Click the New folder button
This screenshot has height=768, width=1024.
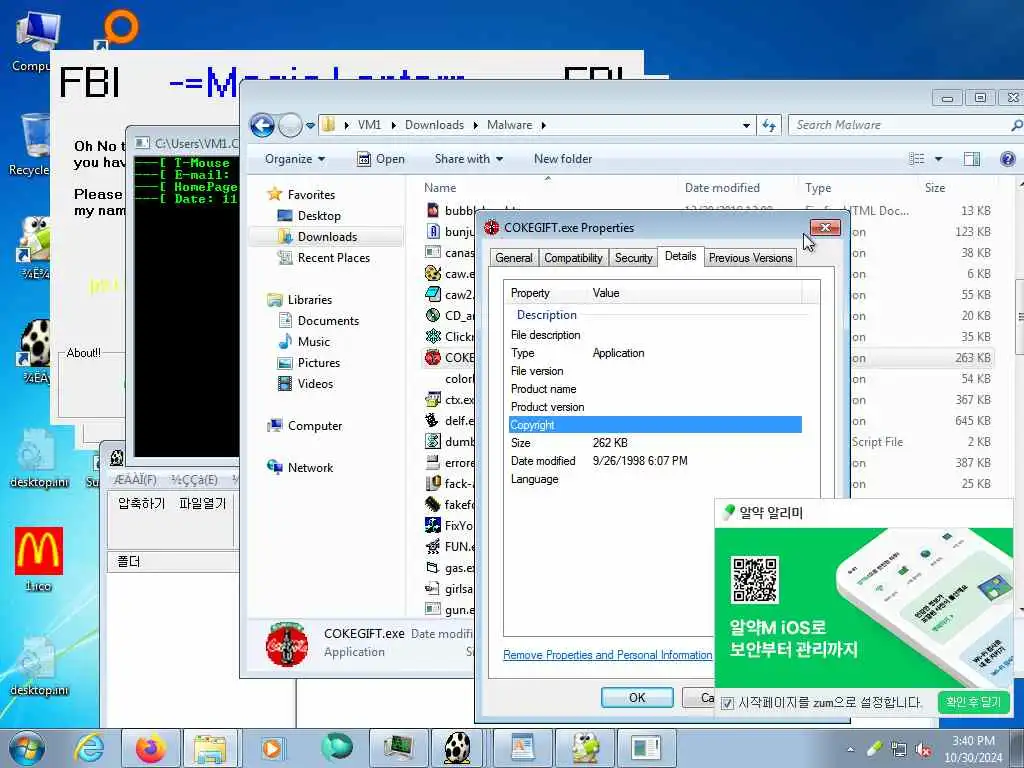click(x=563, y=159)
